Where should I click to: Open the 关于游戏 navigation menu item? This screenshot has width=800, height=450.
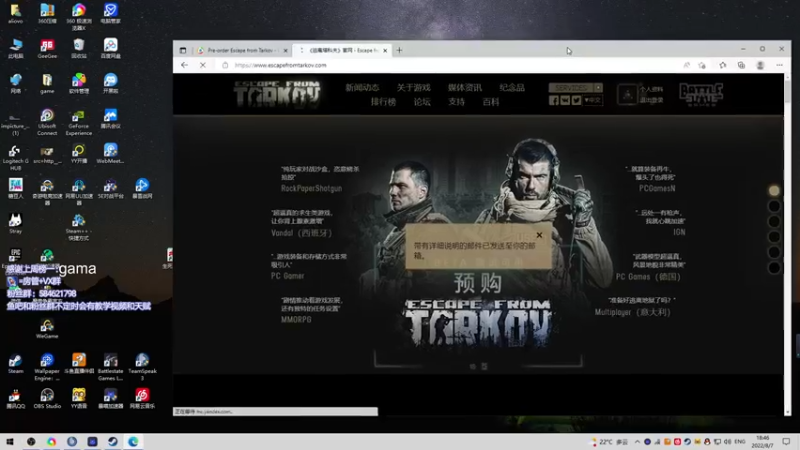pos(413,88)
